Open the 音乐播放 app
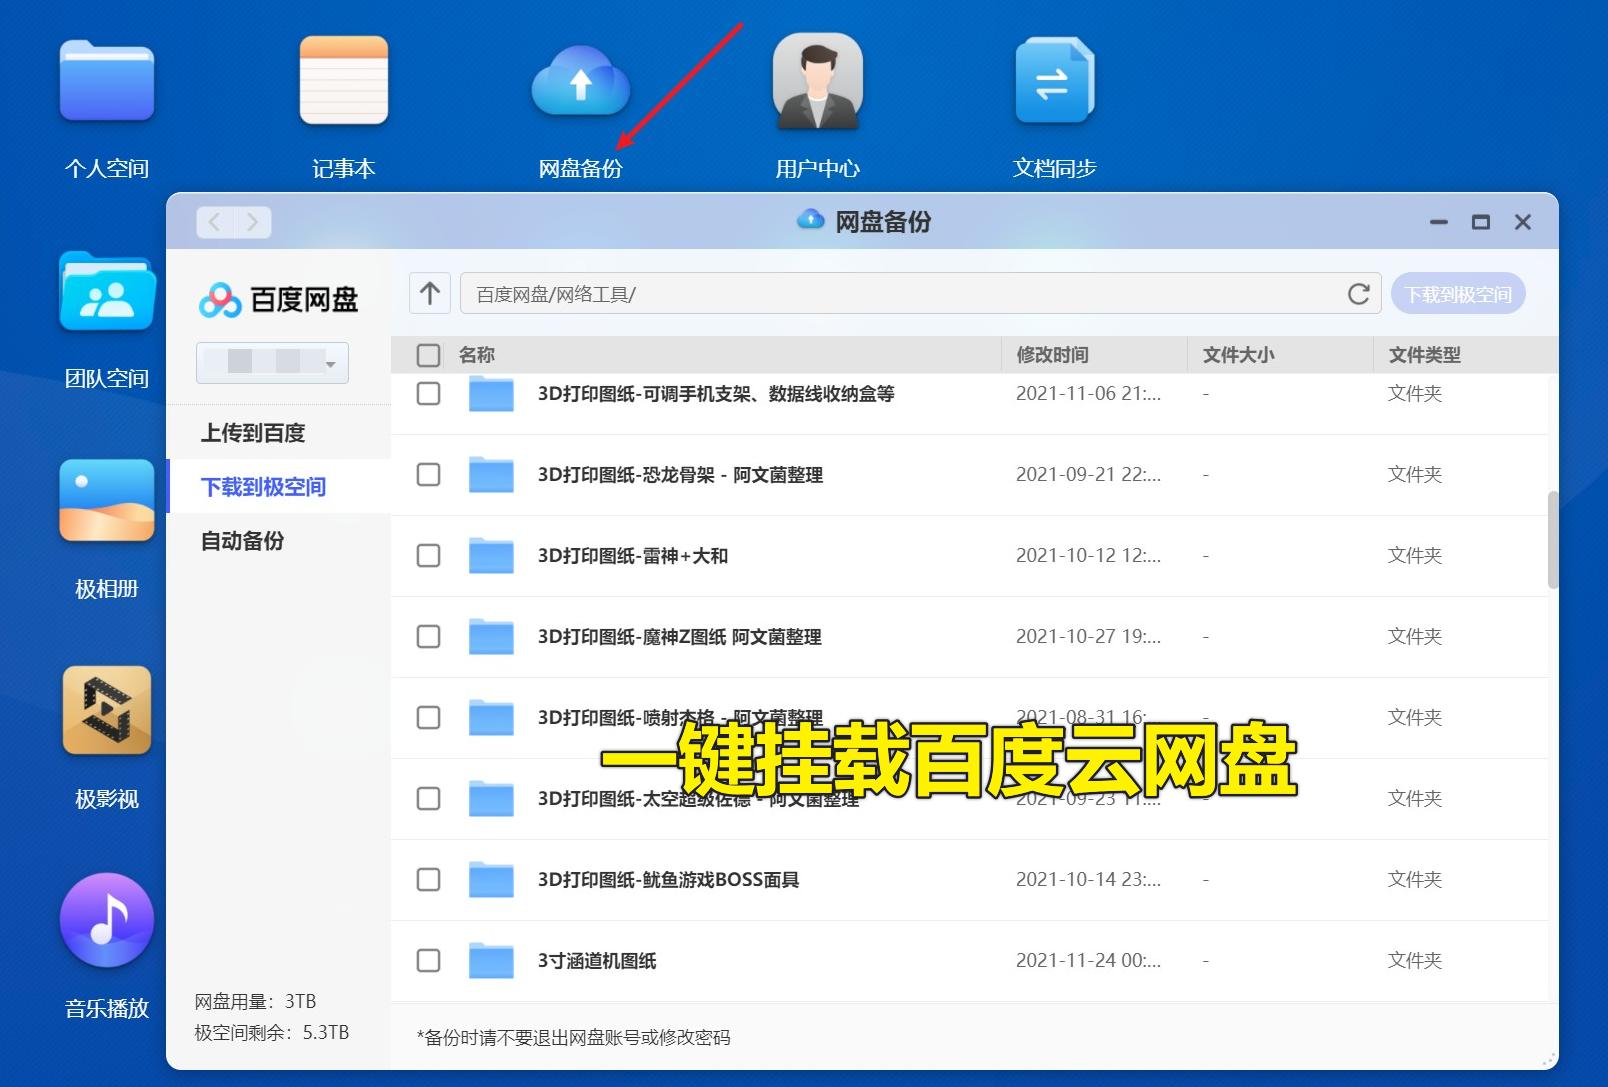Viewport: 1608px width, 1087px height. [106, 920]
